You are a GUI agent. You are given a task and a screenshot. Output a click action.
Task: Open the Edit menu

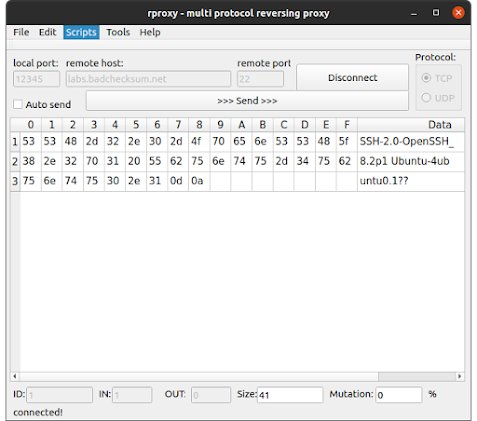point(47,32)
